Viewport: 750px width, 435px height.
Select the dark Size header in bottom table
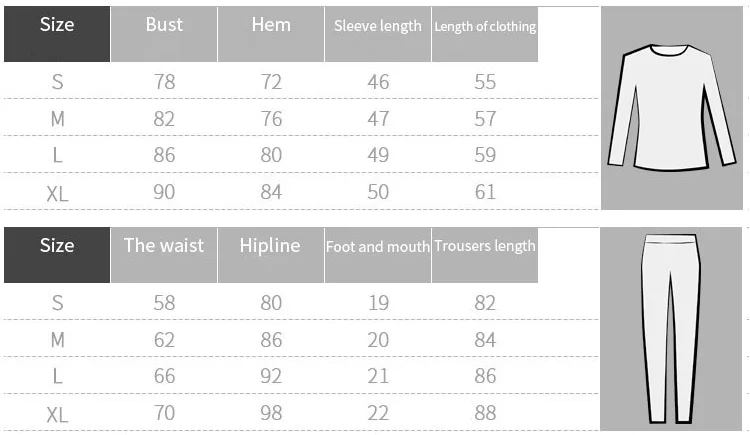(57, 255)
